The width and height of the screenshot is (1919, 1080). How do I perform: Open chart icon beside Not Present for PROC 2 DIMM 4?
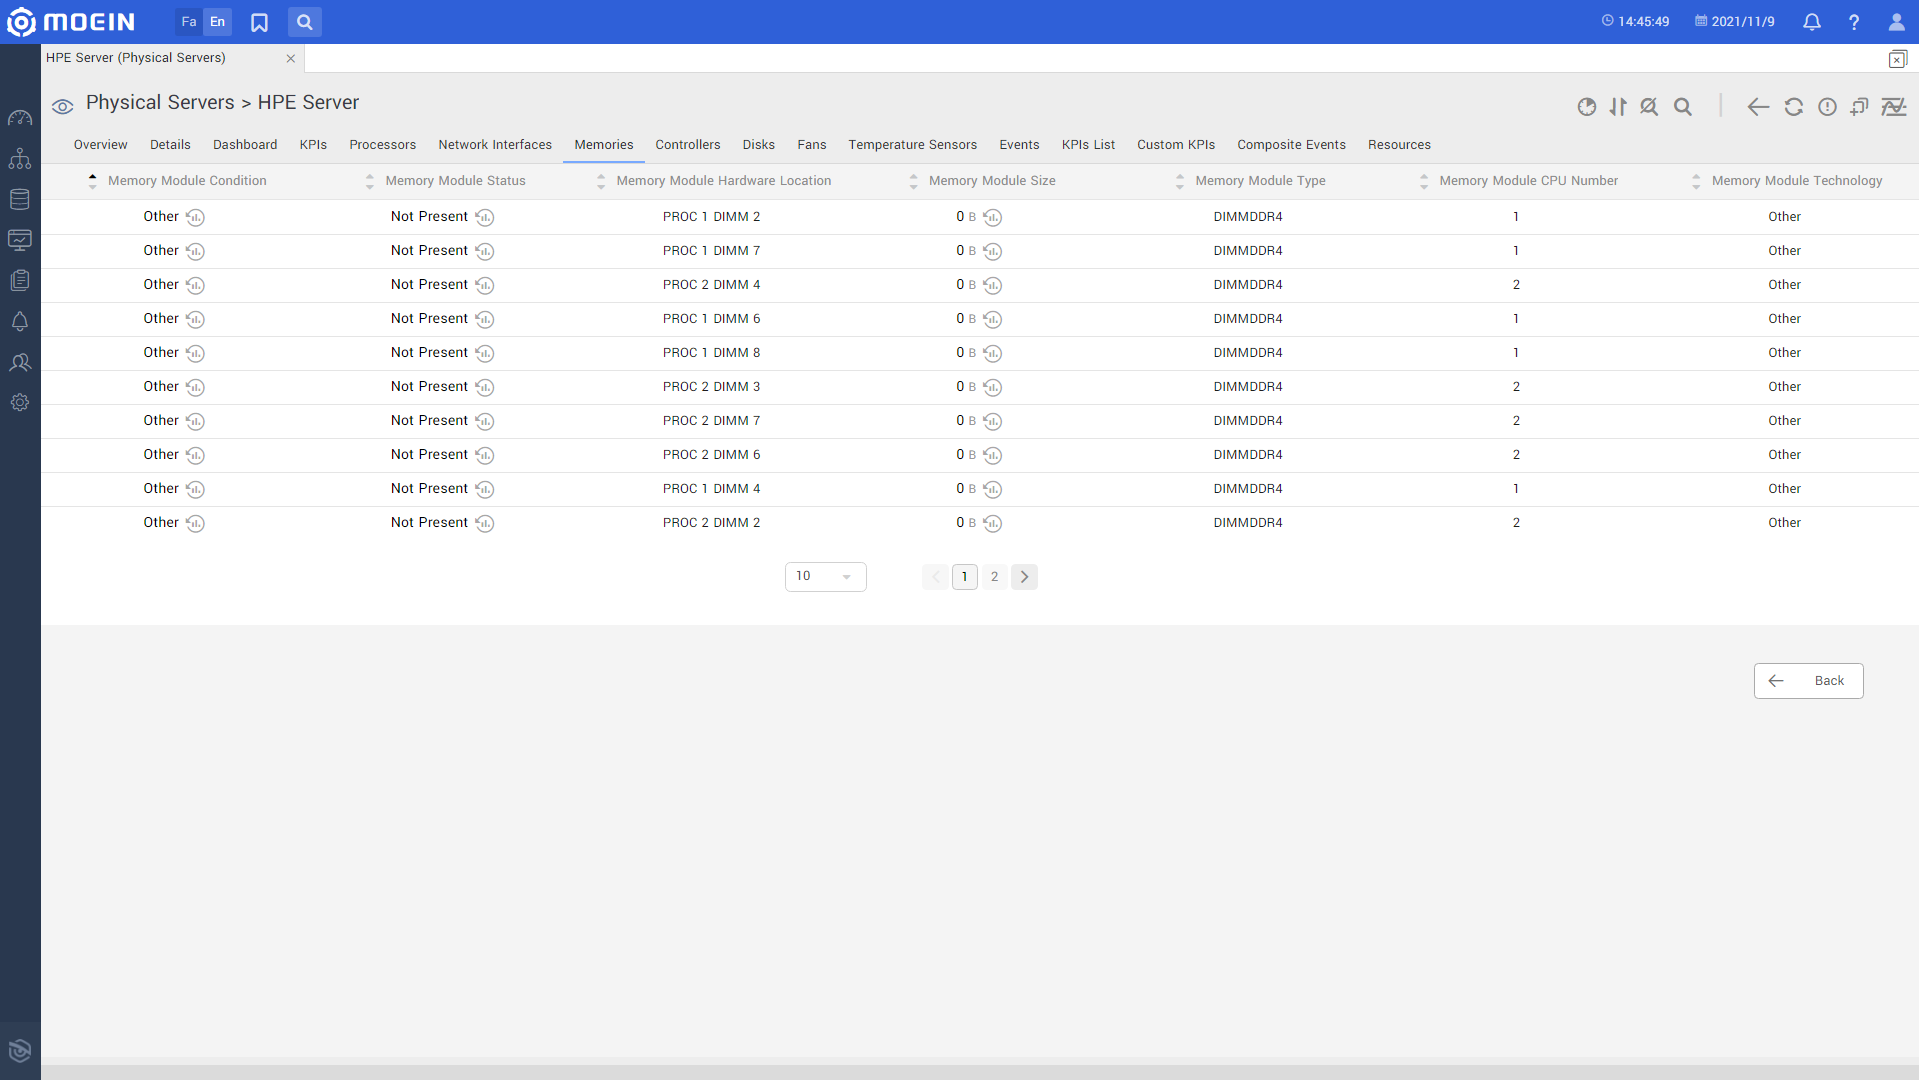coord(485,285)
